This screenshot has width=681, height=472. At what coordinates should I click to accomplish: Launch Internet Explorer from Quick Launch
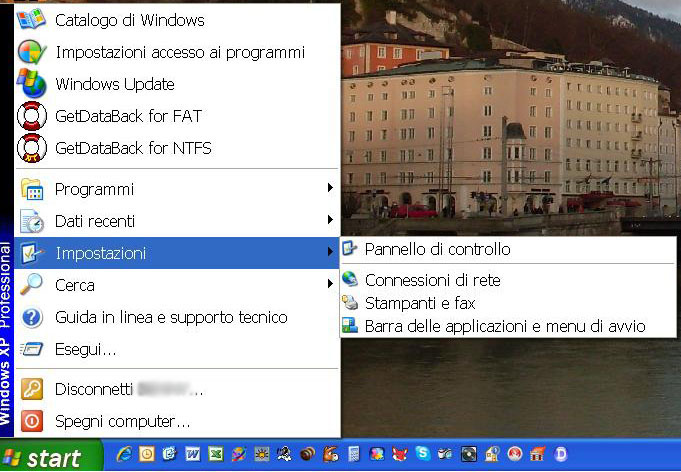124,455
